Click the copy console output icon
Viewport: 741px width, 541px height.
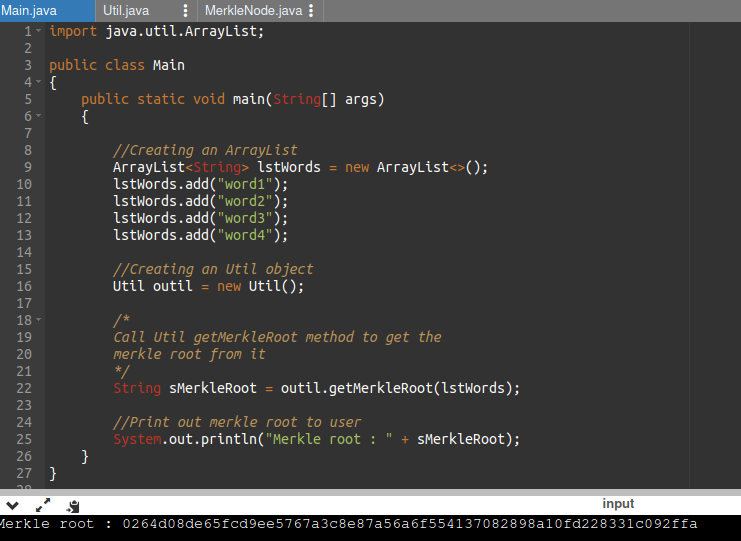coord(73,505)
